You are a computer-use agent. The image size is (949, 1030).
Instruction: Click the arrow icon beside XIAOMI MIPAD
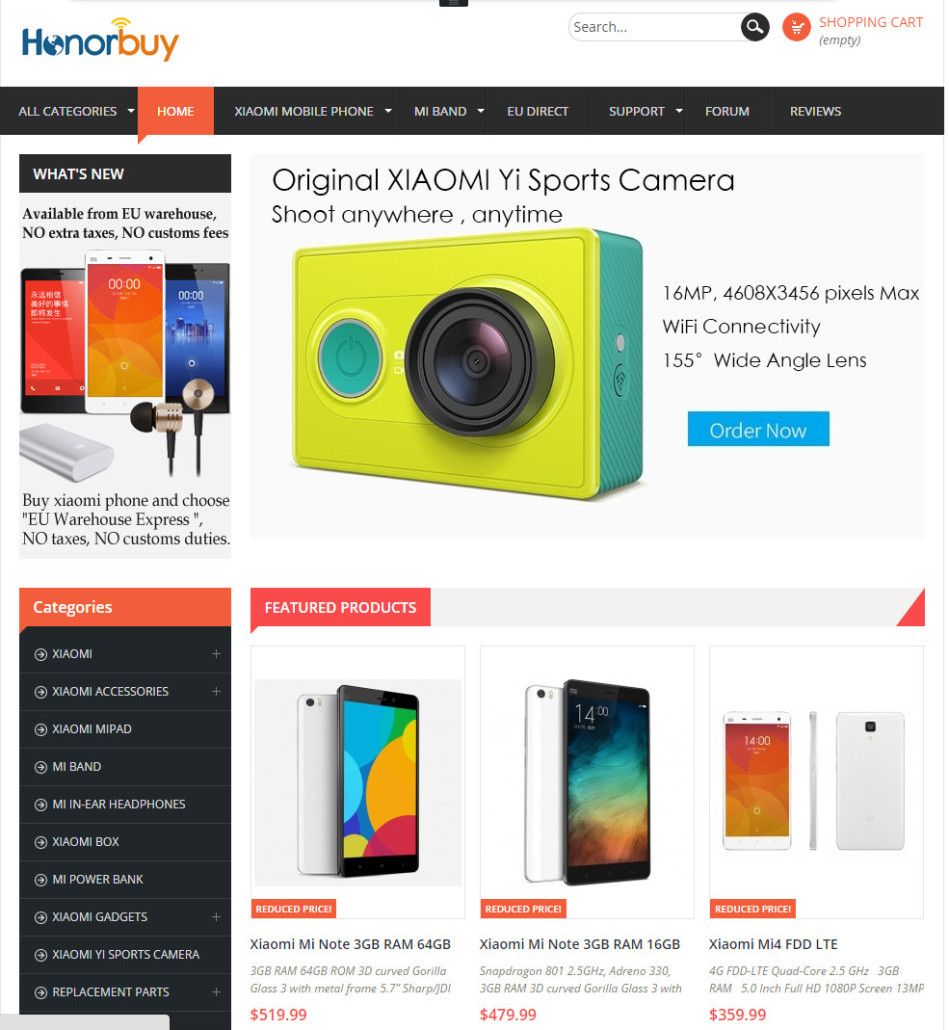(x=41, y=729)
